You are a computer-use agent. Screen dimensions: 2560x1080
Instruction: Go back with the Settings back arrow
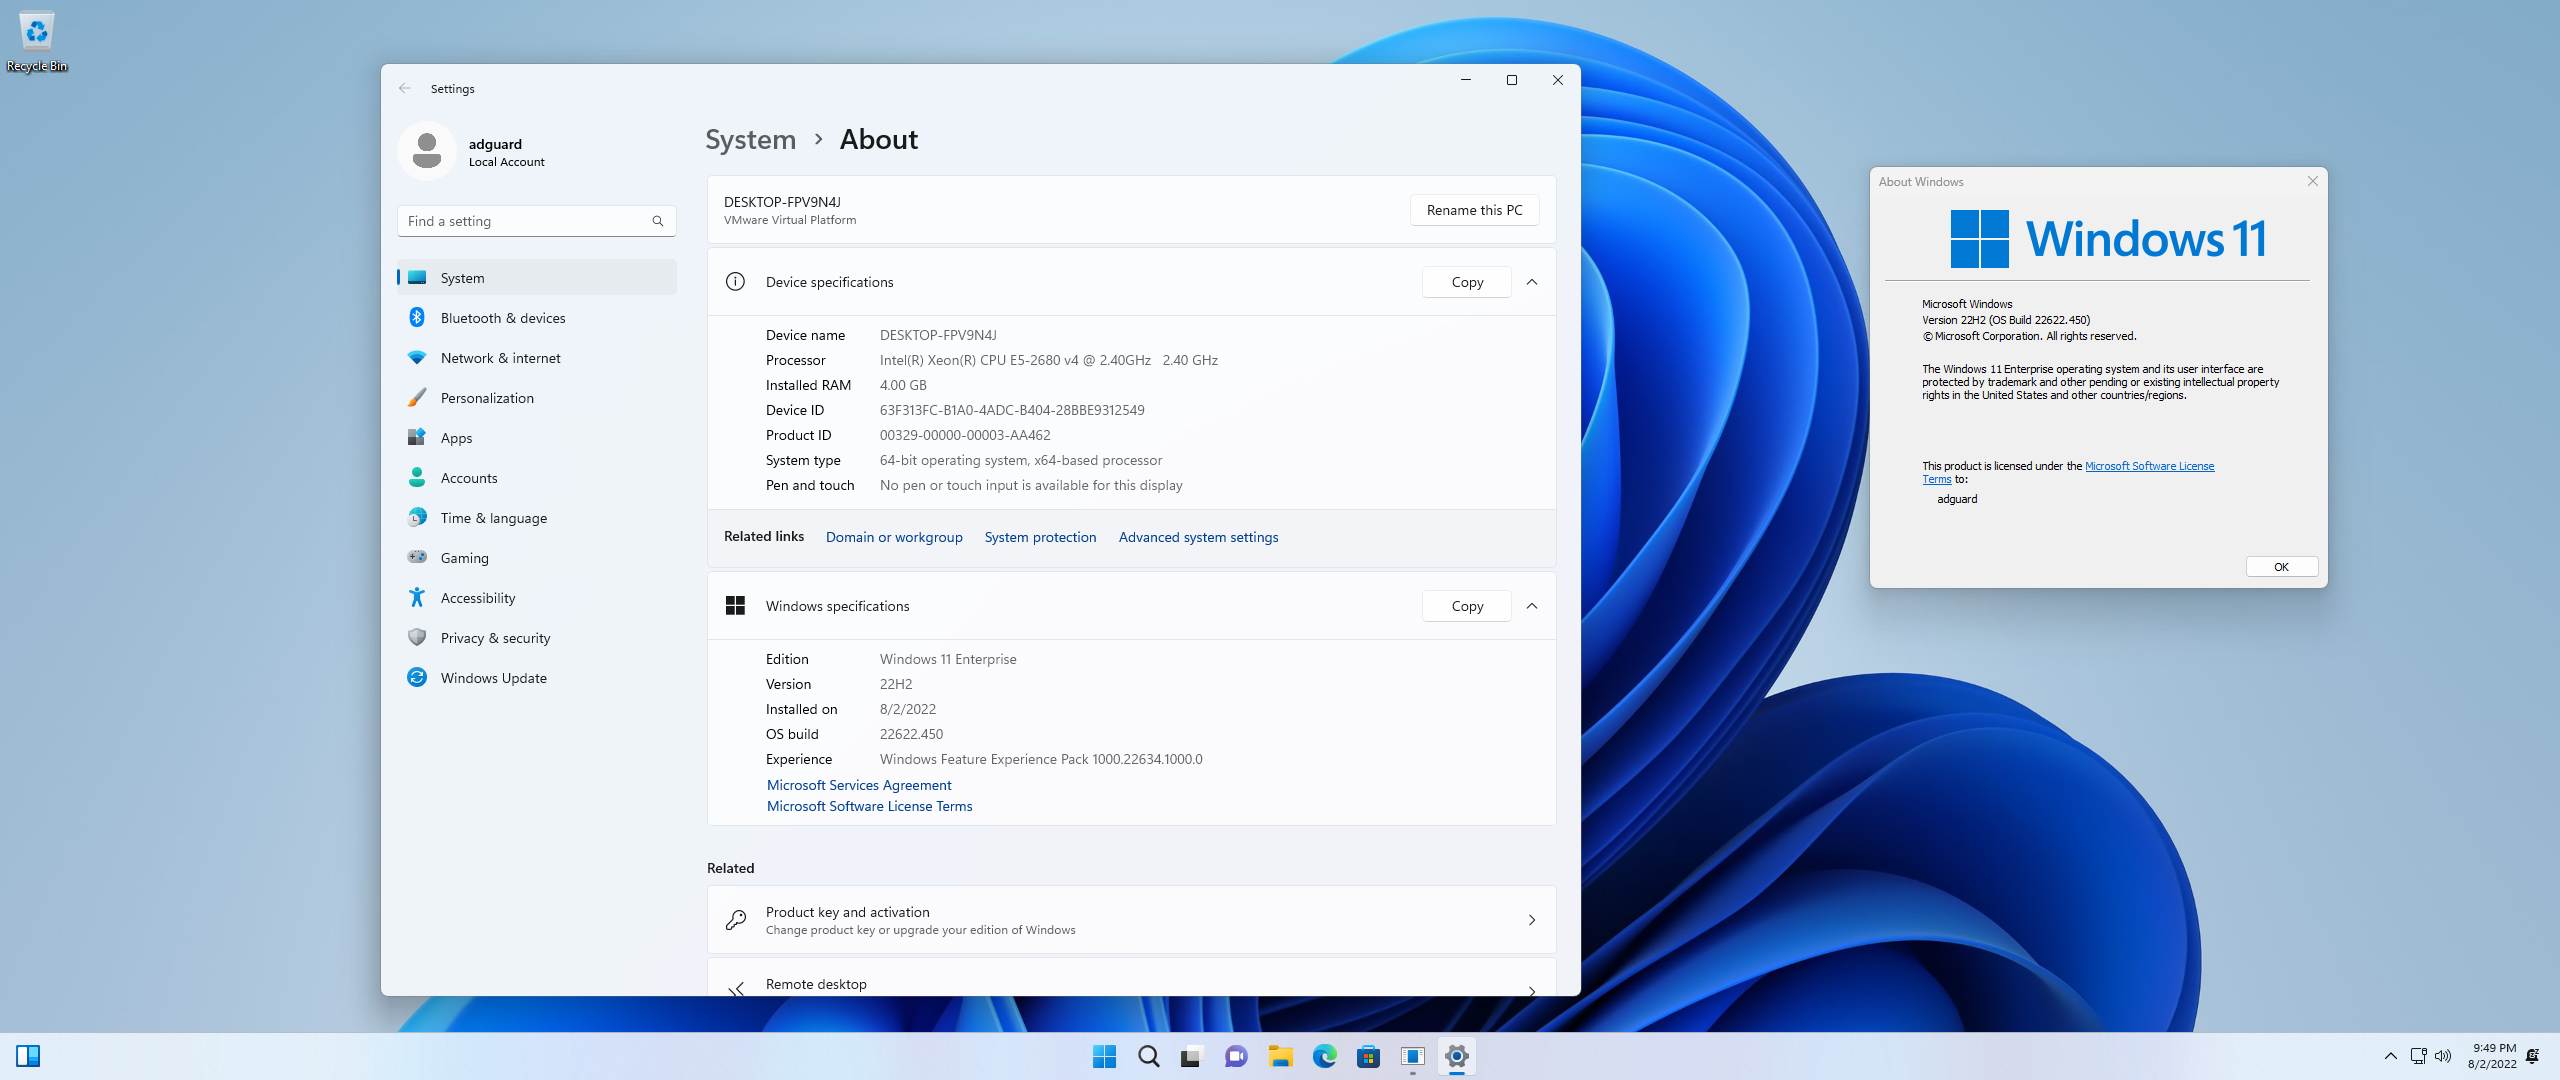405,88
